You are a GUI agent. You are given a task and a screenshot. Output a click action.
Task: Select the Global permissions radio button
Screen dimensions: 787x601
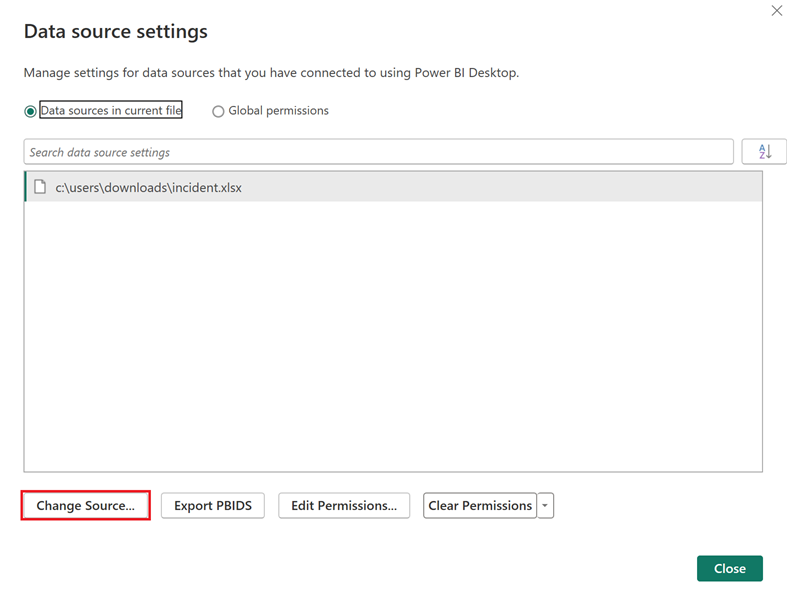[x=218, y=111]
